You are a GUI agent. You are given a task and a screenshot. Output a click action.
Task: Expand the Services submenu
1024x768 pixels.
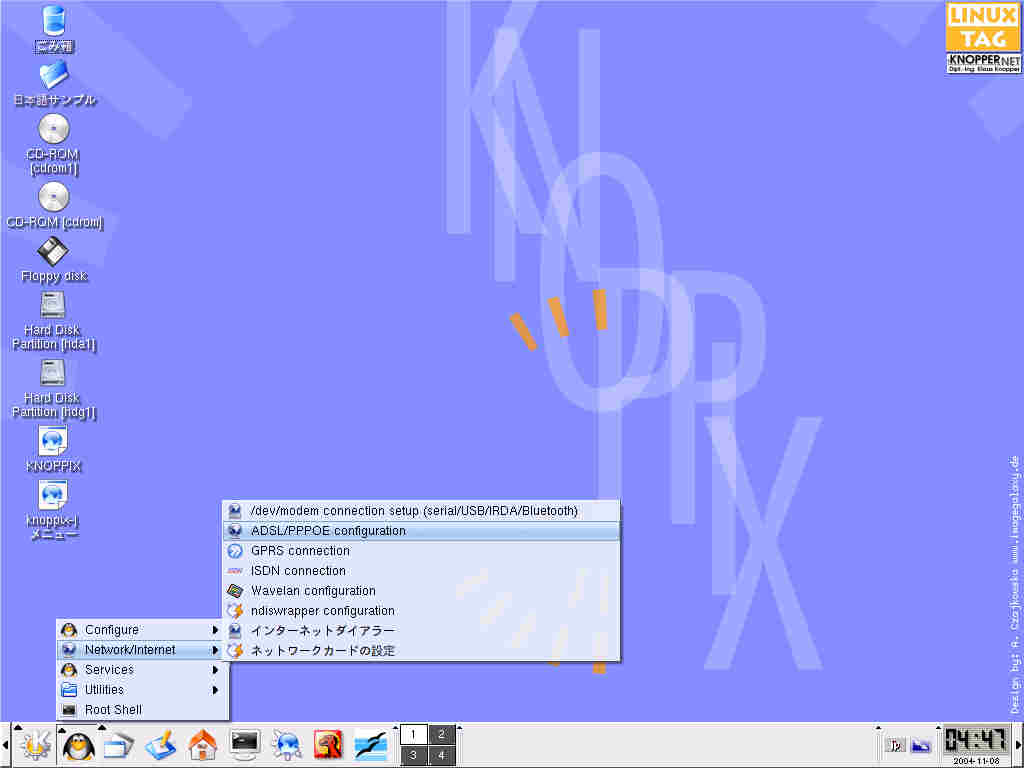click(x=140, y=670)
